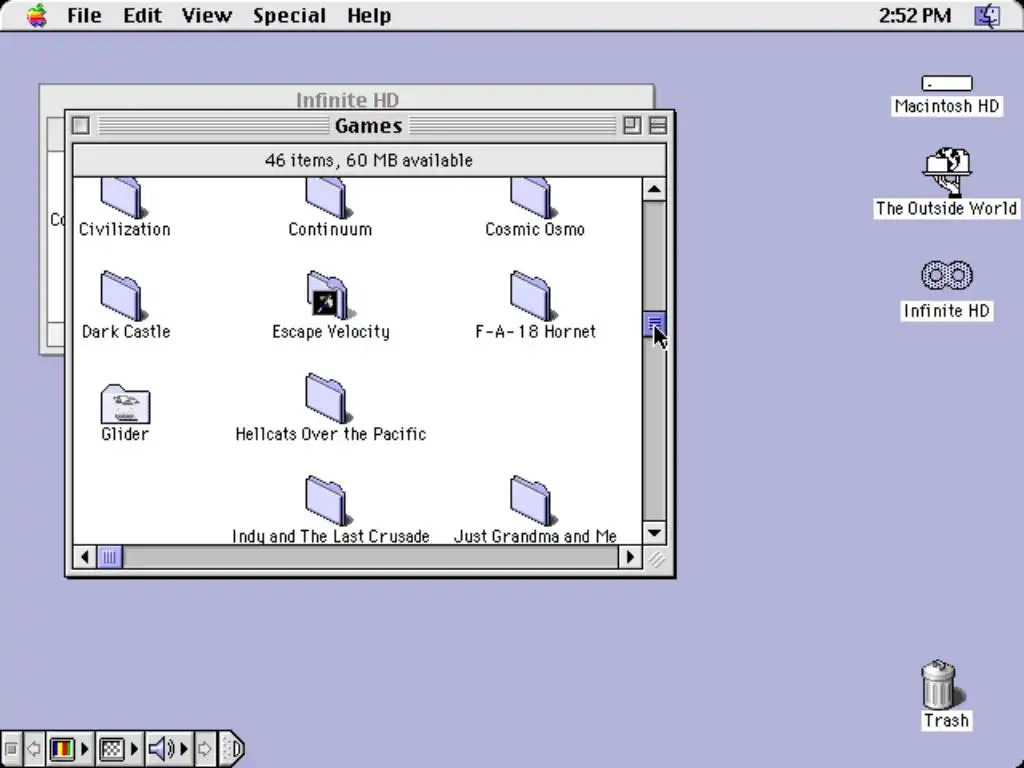Select the Continuum folder icon
This screenshot has height=768, width=1024.
327,198
